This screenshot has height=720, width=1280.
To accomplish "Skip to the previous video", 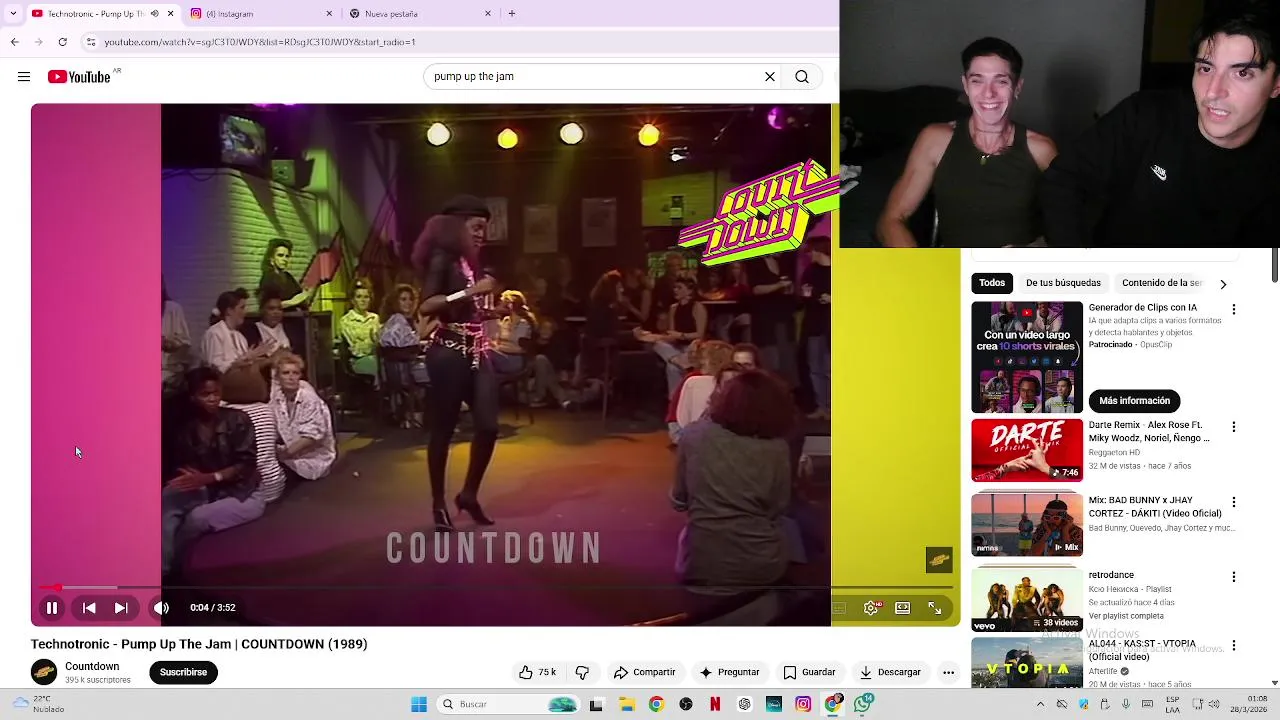I will point(89,607).
